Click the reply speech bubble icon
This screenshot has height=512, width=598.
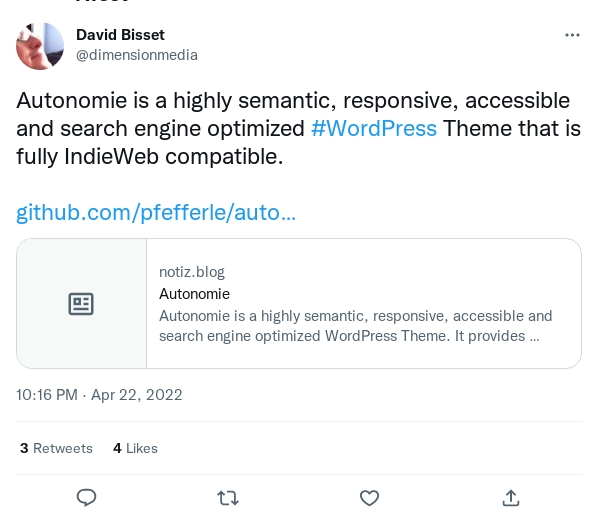tap(87, 498)
